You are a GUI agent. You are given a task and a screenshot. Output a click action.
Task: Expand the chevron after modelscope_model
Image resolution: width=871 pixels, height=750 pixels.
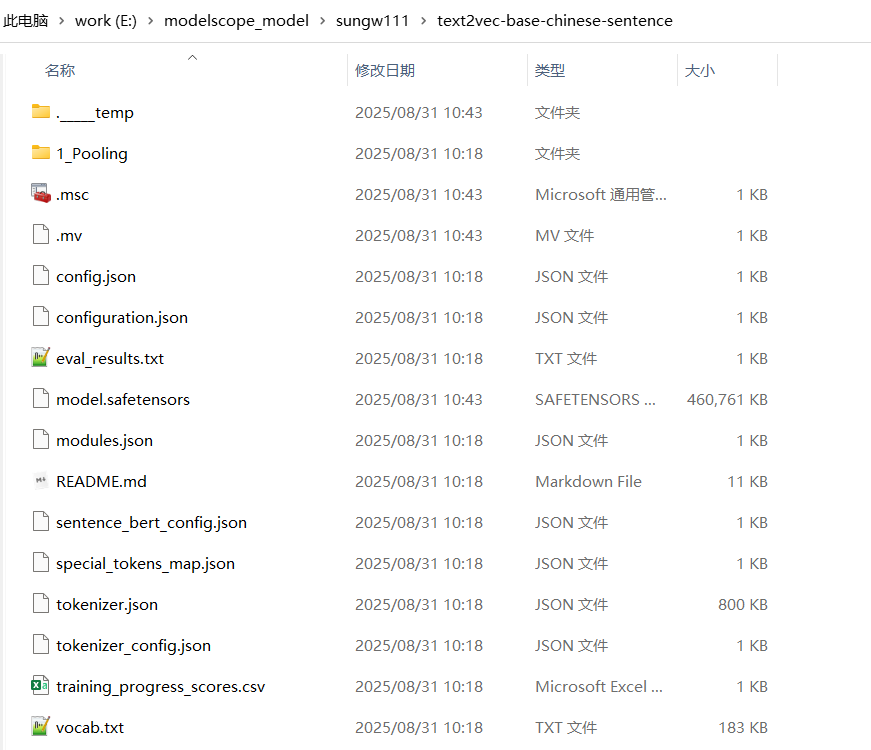tap(322, 21)
